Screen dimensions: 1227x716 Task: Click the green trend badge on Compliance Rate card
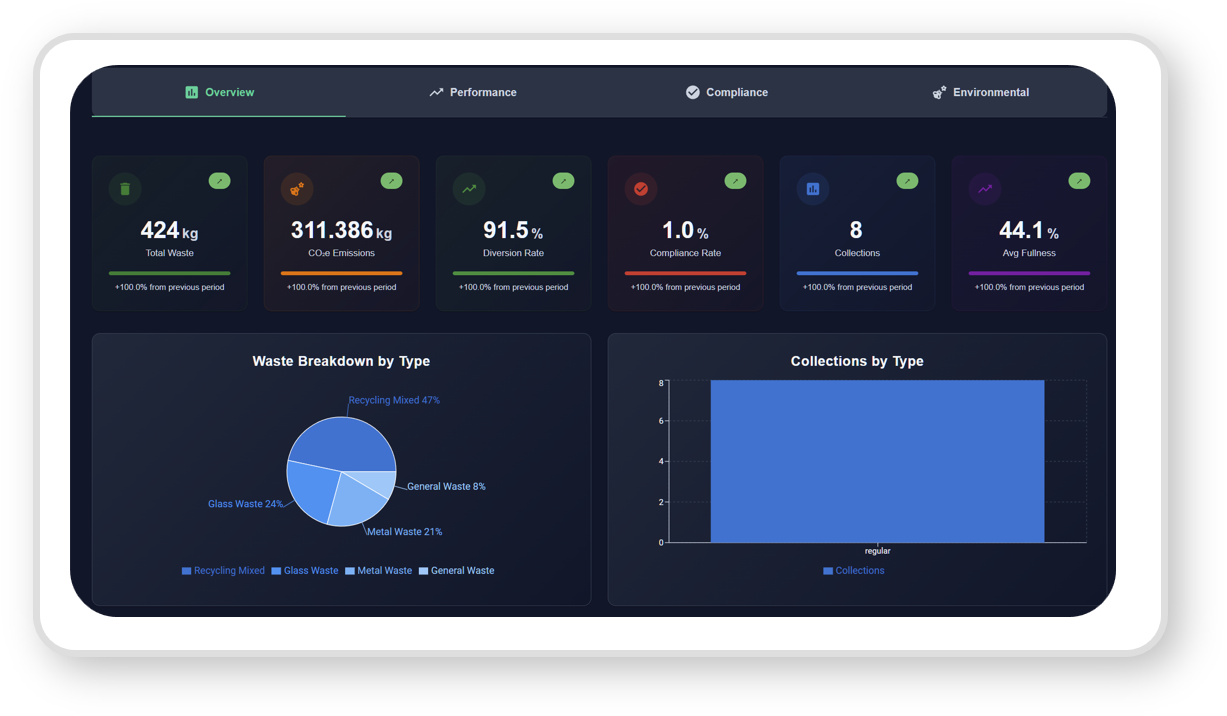tap(735, 181)
